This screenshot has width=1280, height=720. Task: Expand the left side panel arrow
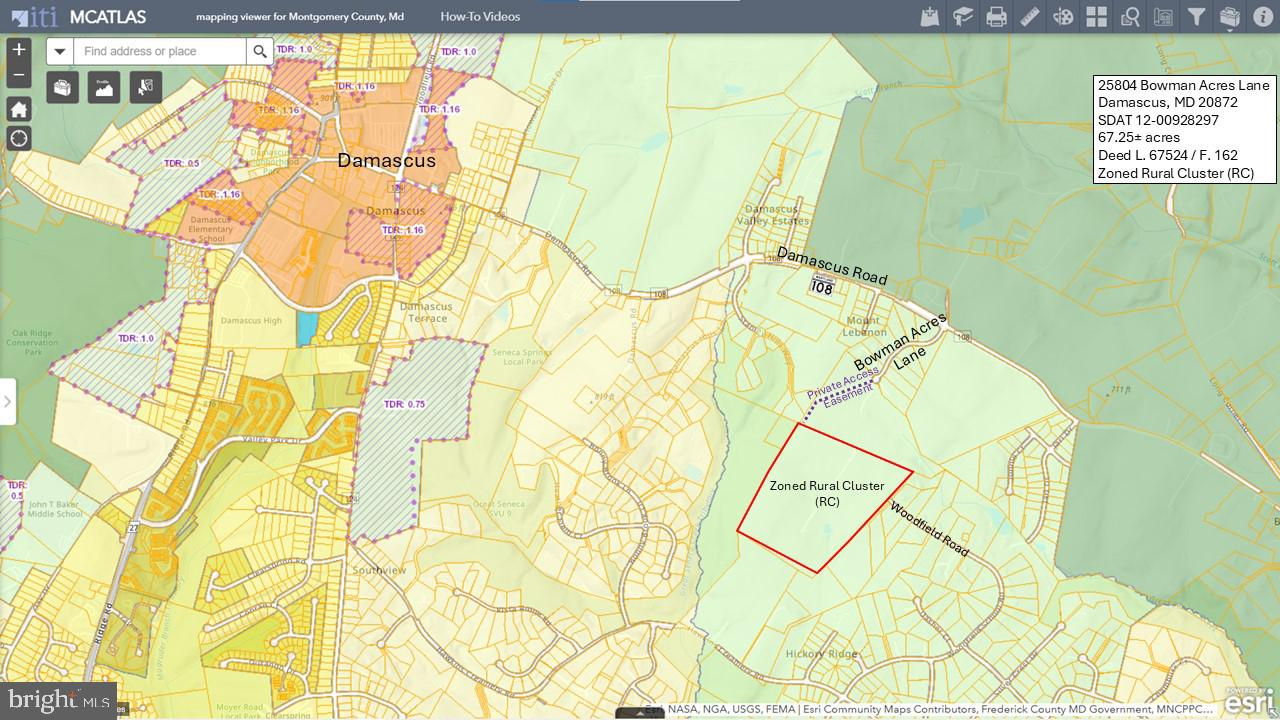8,401
